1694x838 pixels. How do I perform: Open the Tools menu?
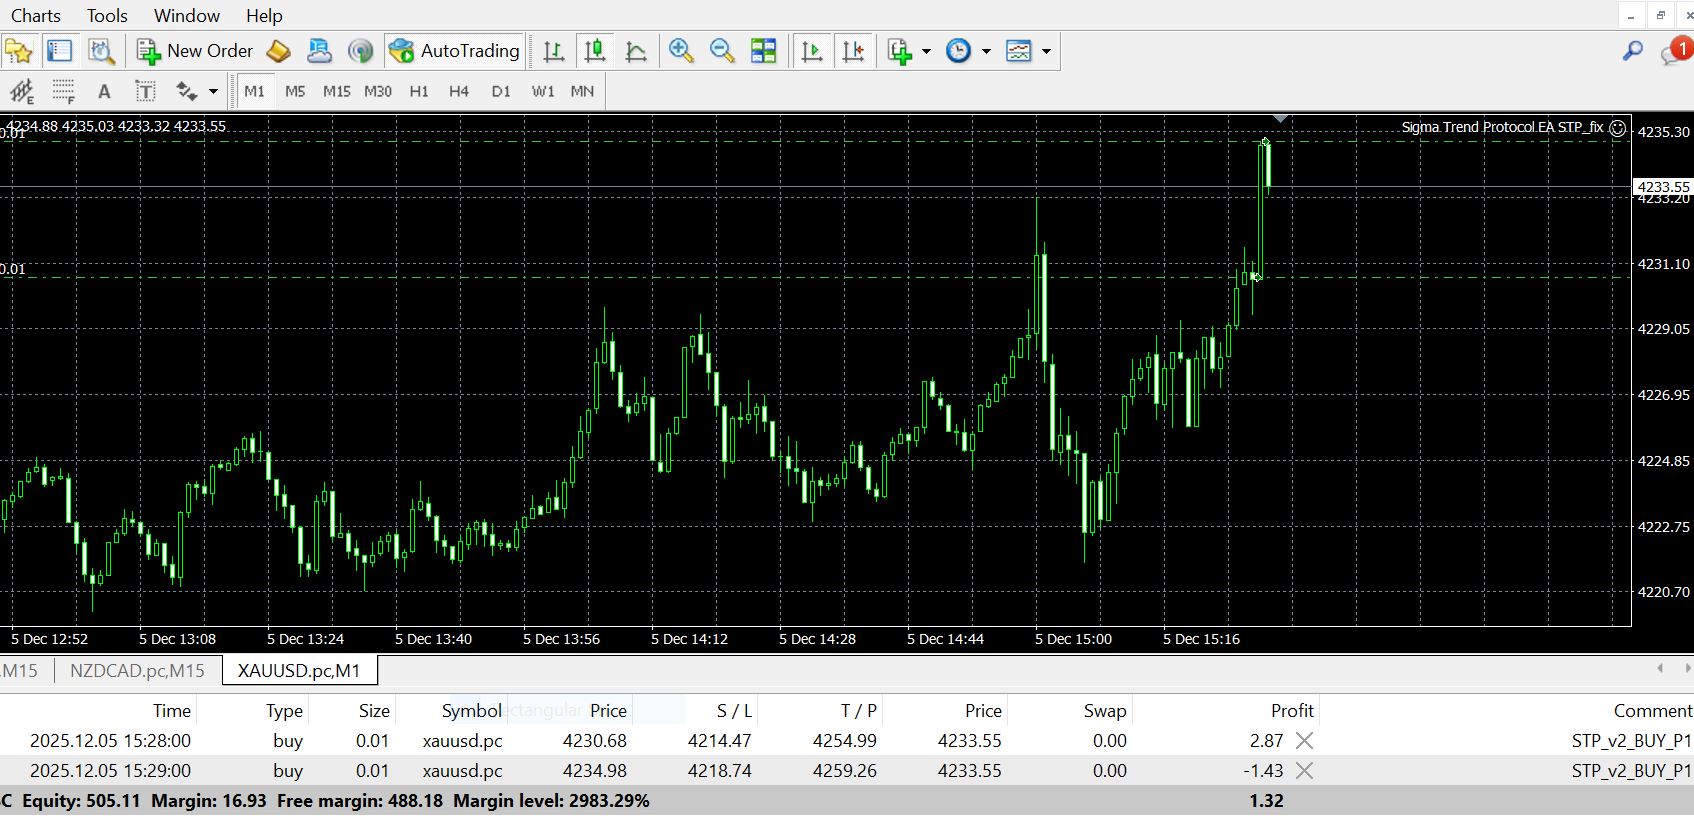coord(107,16)
